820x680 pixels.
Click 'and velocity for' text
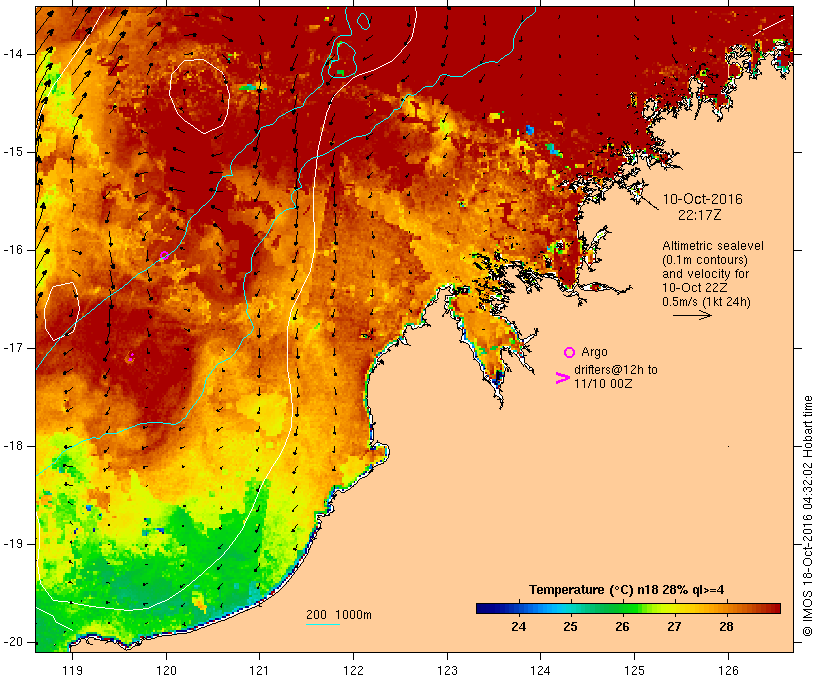click(x=705, y=274)
